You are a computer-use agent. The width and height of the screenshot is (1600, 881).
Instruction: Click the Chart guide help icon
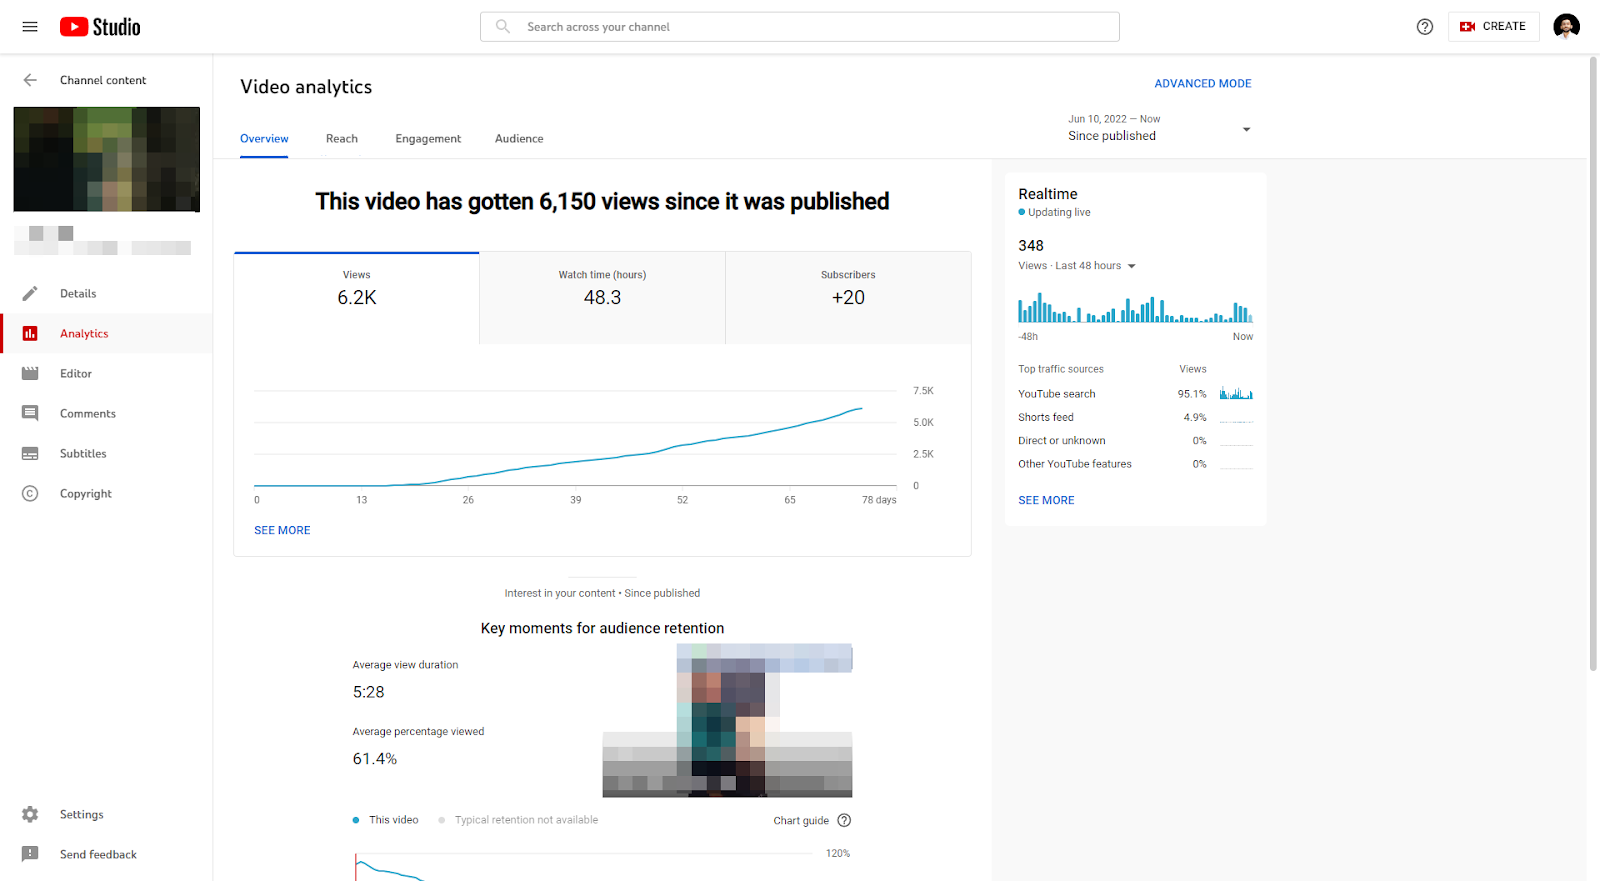tap(844, 820)
